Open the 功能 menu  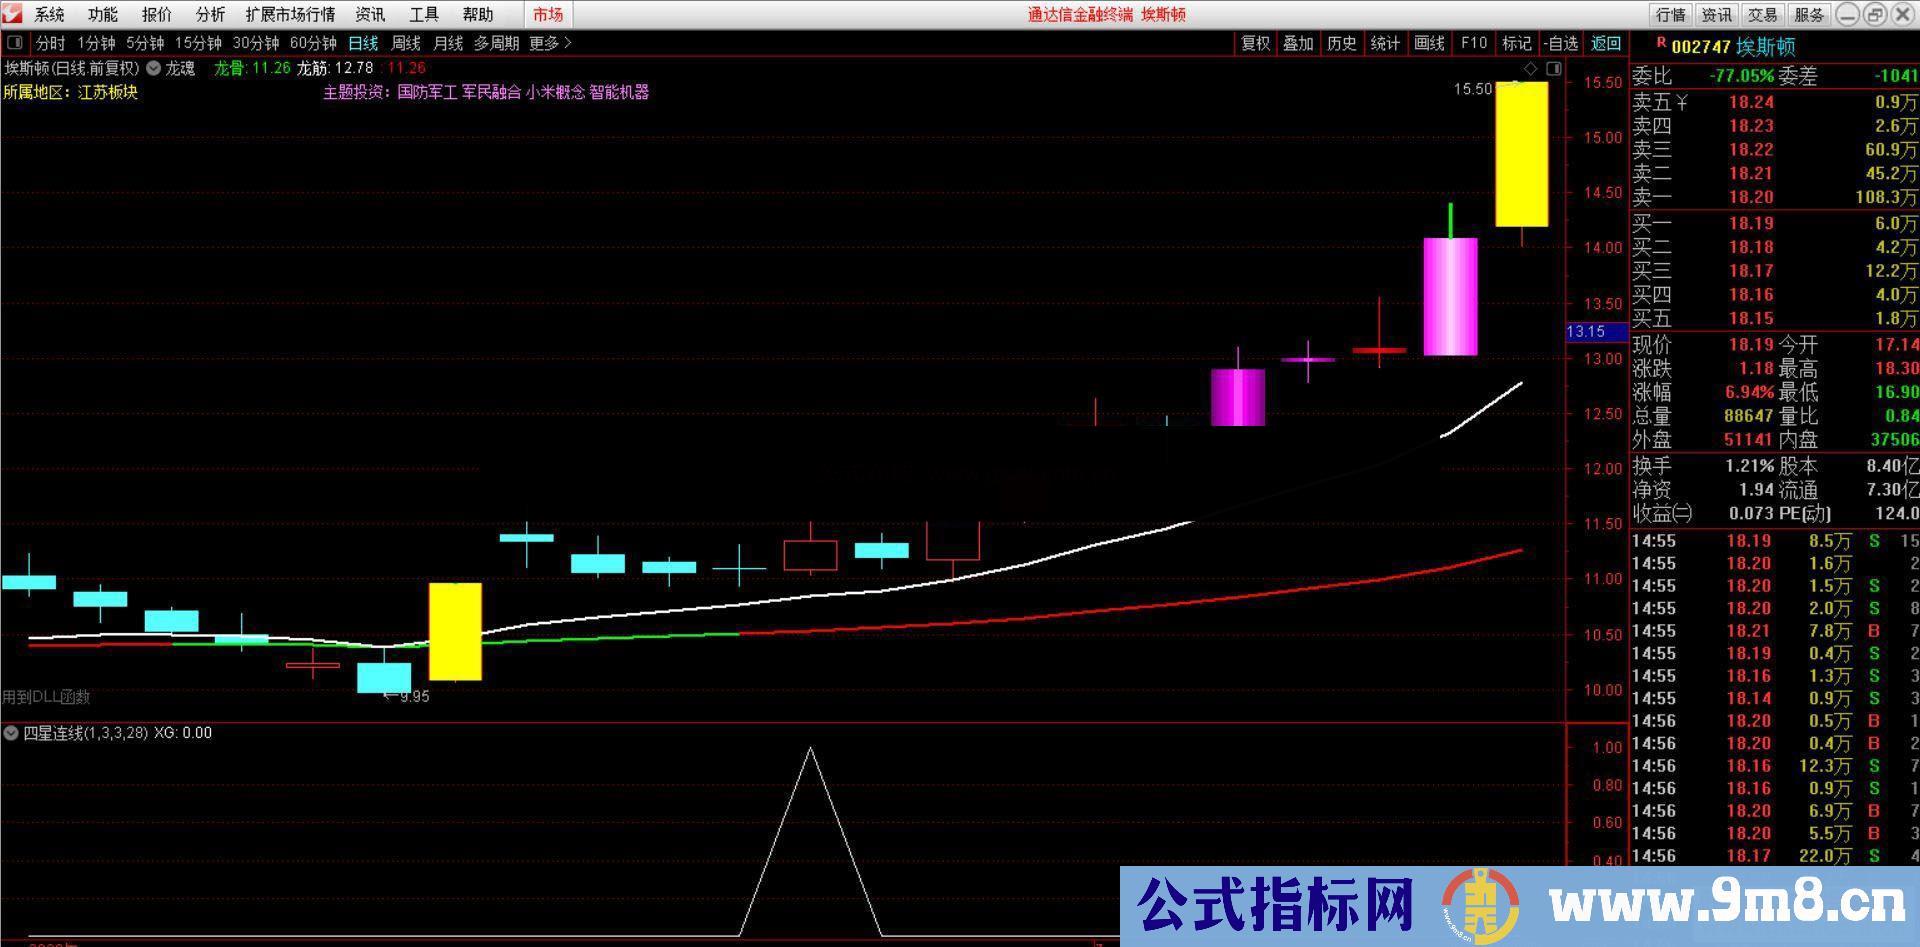[102, 14]
